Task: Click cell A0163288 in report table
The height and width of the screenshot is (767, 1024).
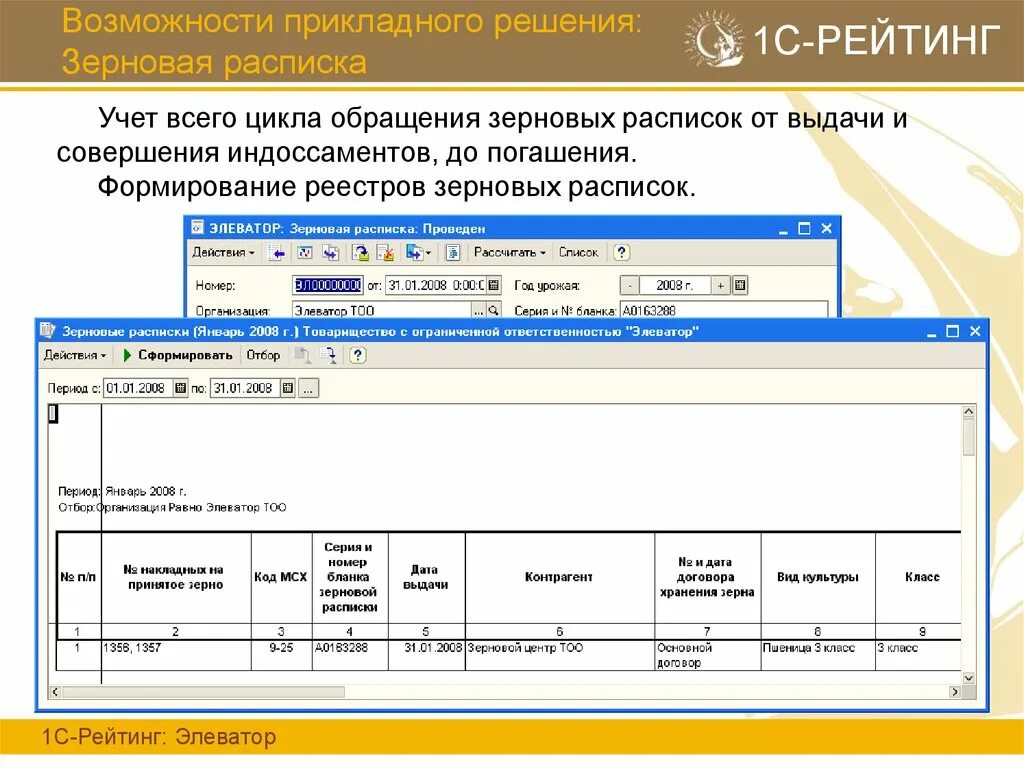Action: coord(350,655)
